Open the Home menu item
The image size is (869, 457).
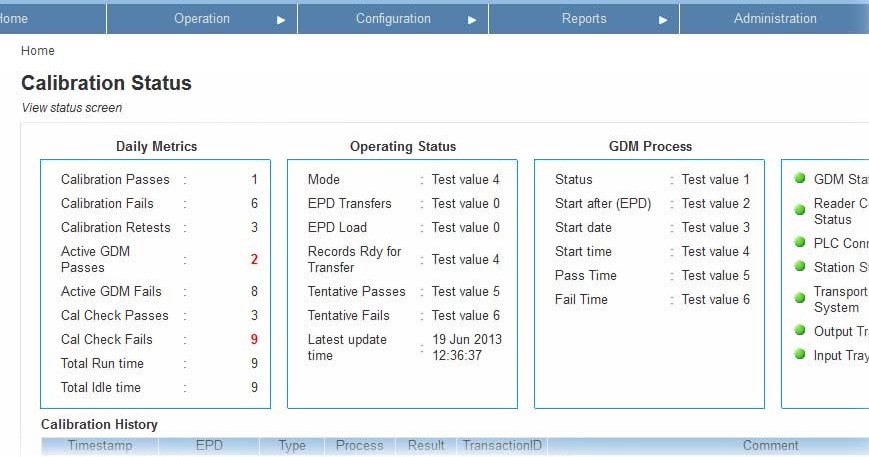13,19
